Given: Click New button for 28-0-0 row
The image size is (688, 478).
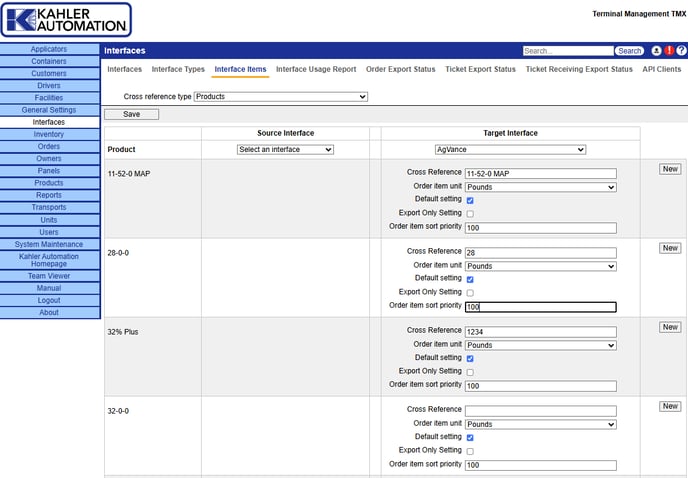Looking at the screenshot, I should (670, 248).
